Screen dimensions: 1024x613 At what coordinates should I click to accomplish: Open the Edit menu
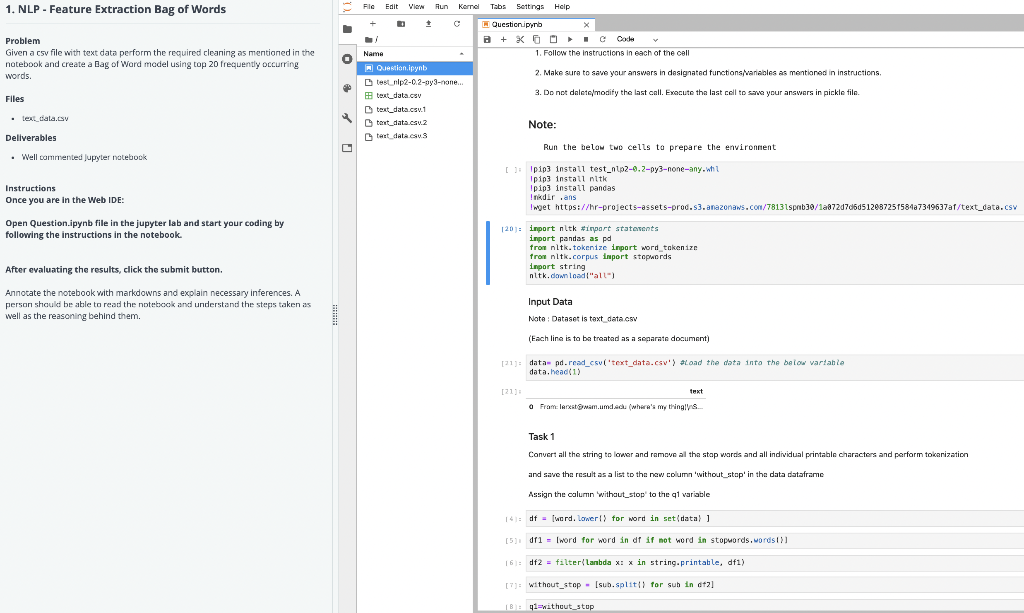pyautogui.click(x=392, y=7)
